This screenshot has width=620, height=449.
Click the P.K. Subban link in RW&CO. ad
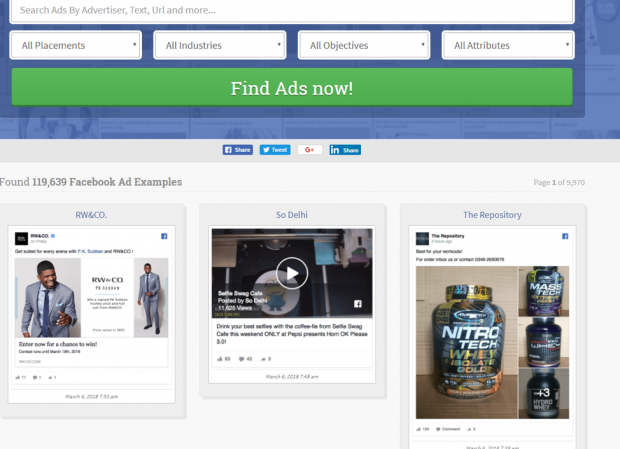(x=90, y=251)
